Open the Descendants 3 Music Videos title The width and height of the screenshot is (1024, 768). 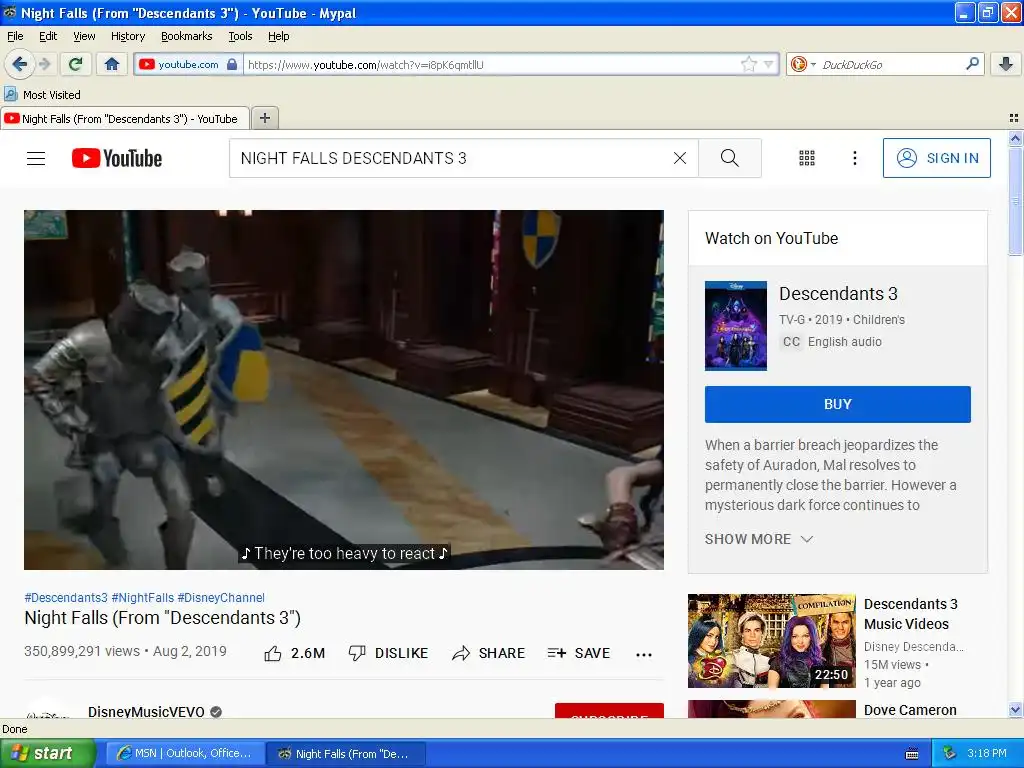910,614
